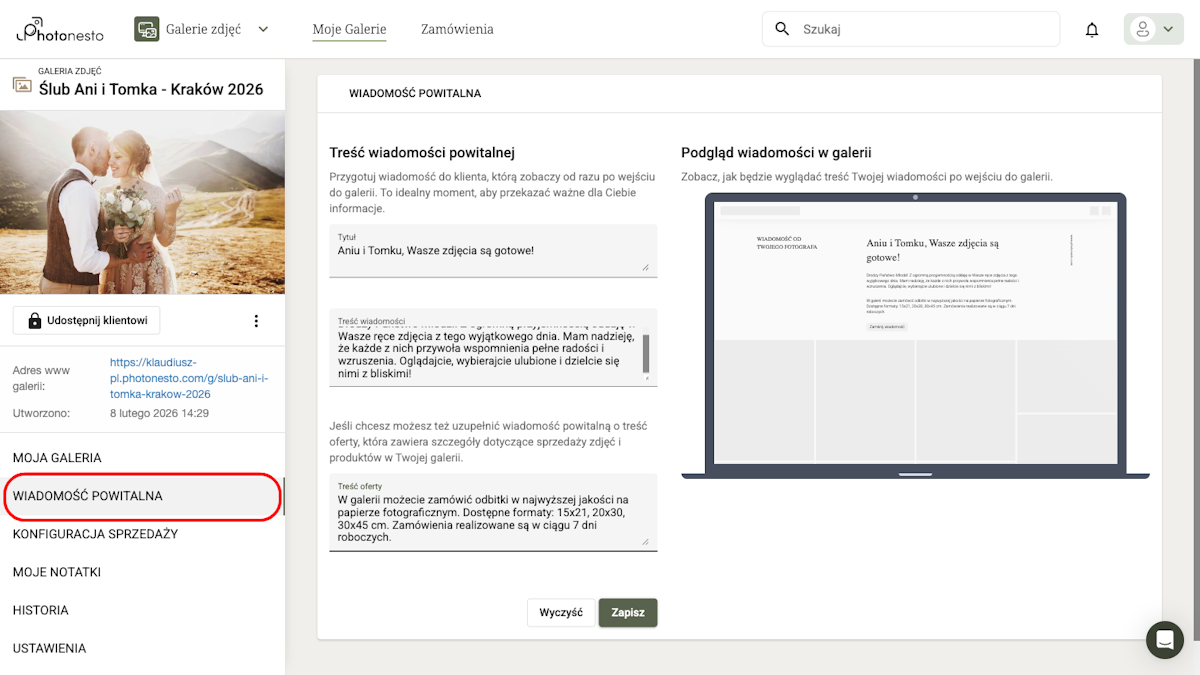Screen dimensions: 1200x675
Task: Switch to the Moje Galerie tab
Action: 349,29
